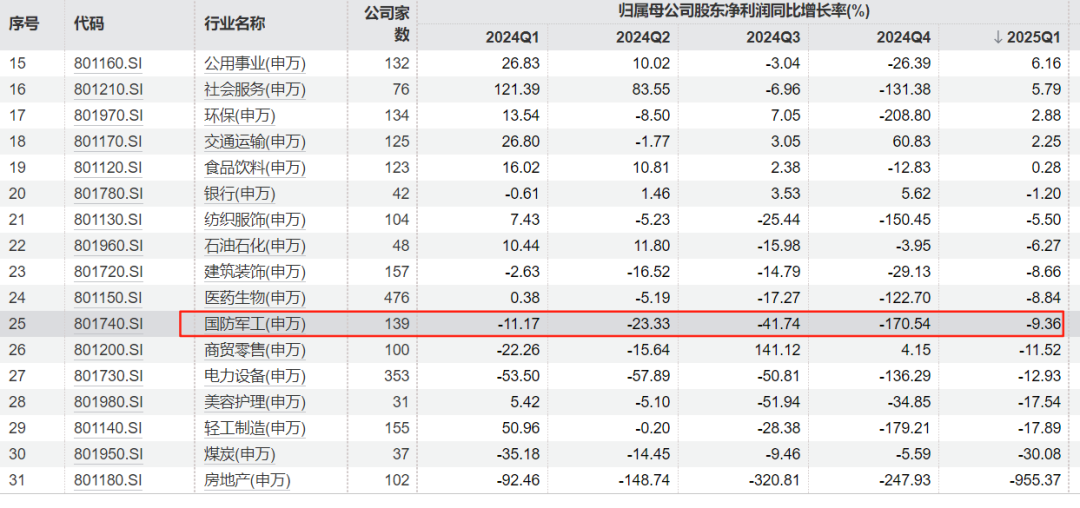Open industry link 电力设备(申万)
1080x508 pixels.
click(254, 375)
